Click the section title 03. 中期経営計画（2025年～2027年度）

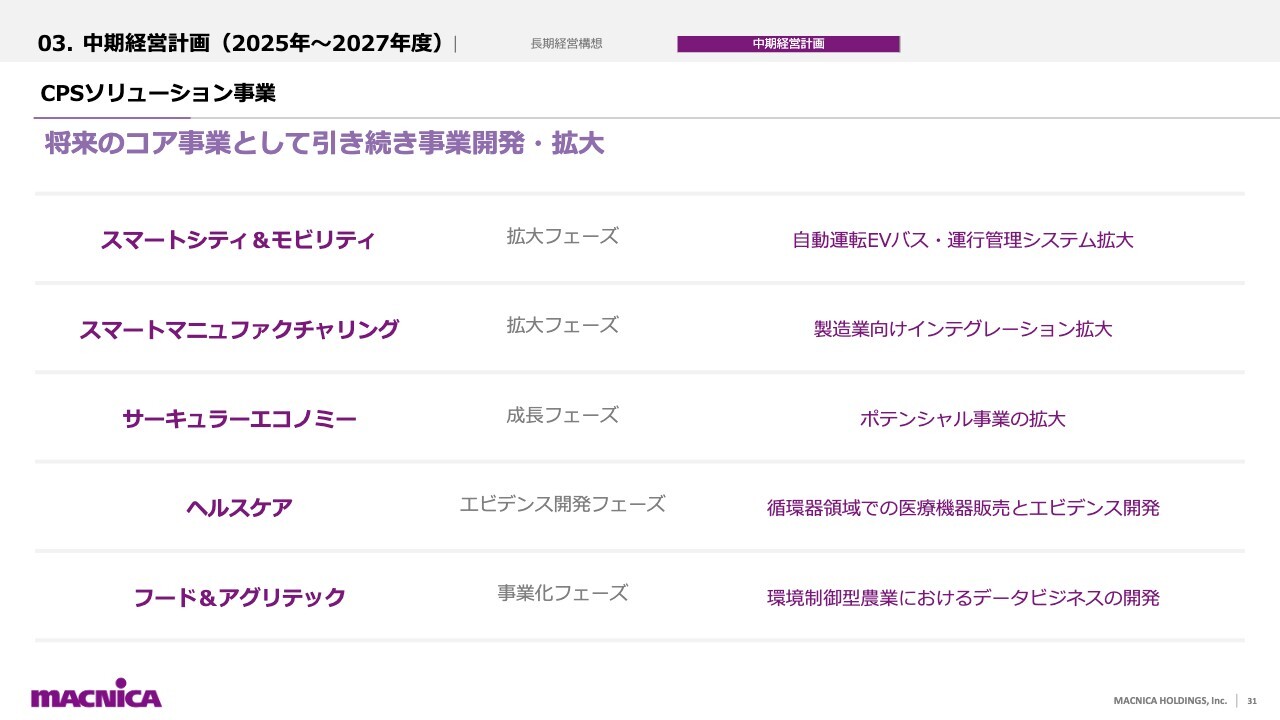coord(241,43)
